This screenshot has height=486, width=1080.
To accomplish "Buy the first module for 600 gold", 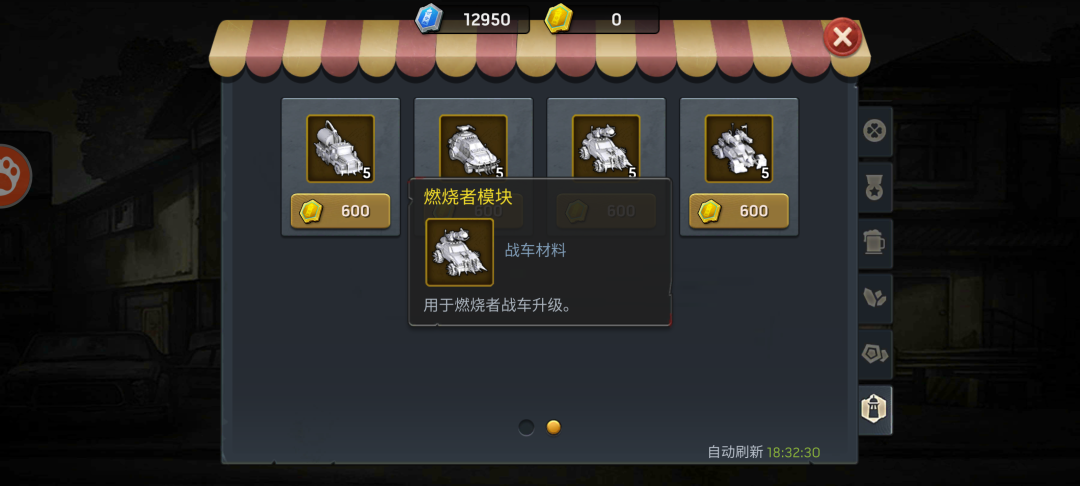I will pyautogui.click(x=340, y=211).
